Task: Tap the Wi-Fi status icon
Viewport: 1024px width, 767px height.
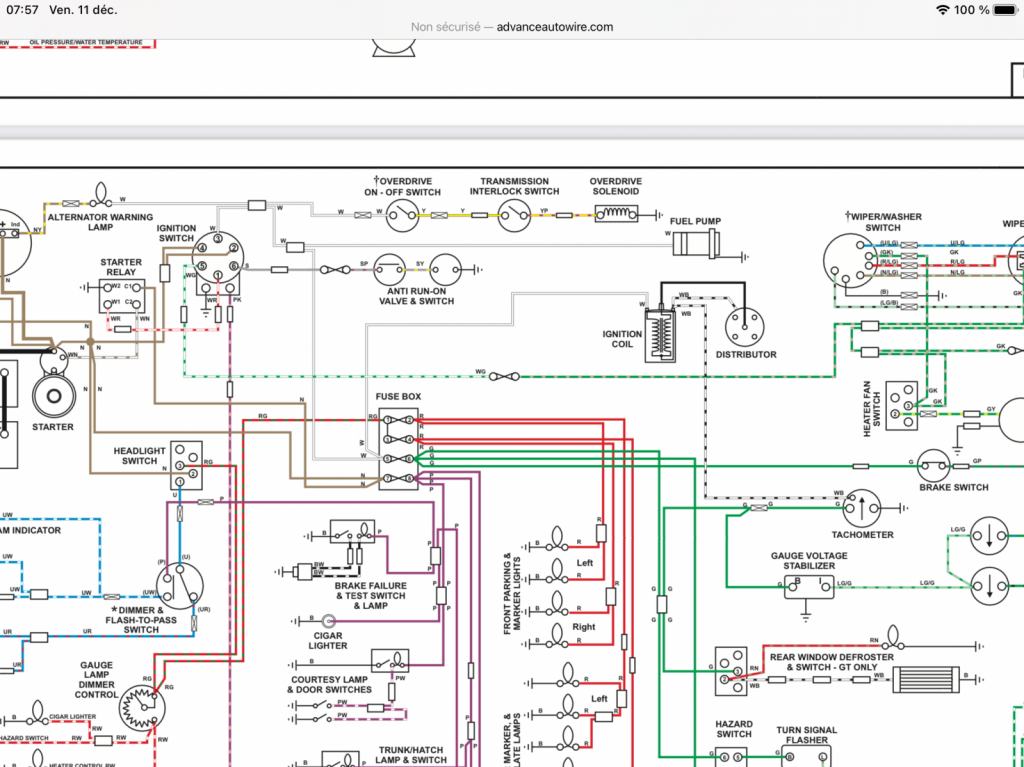Action: (x=942, y=10)
